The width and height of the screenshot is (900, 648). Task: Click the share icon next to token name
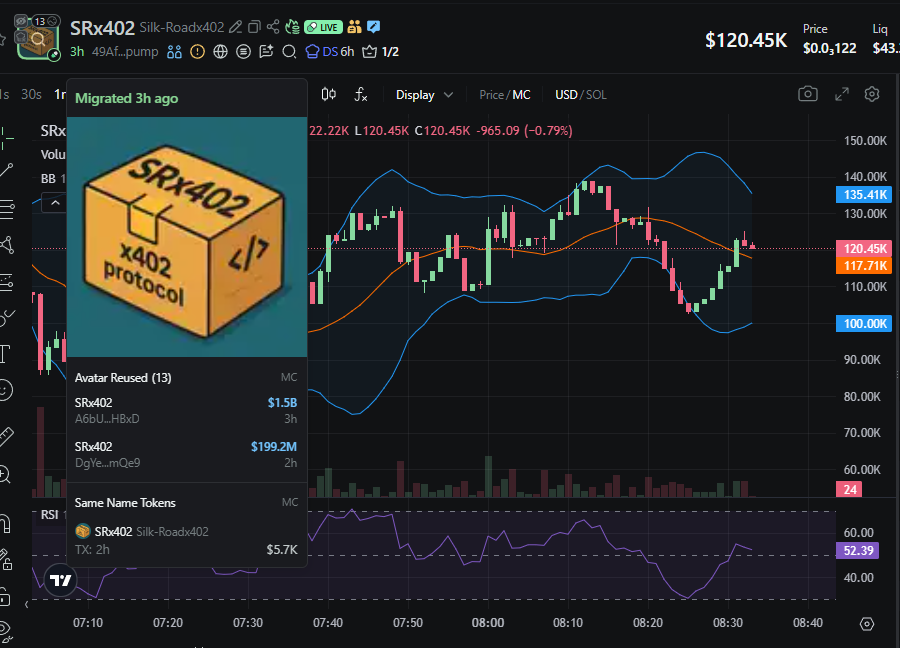pos(274,27)
